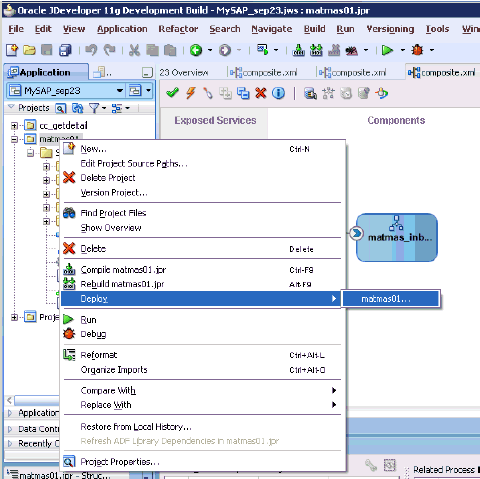480x479 pixels.
Task: Select matmas01... in Deploy submenu
Action: pos(391,299)
